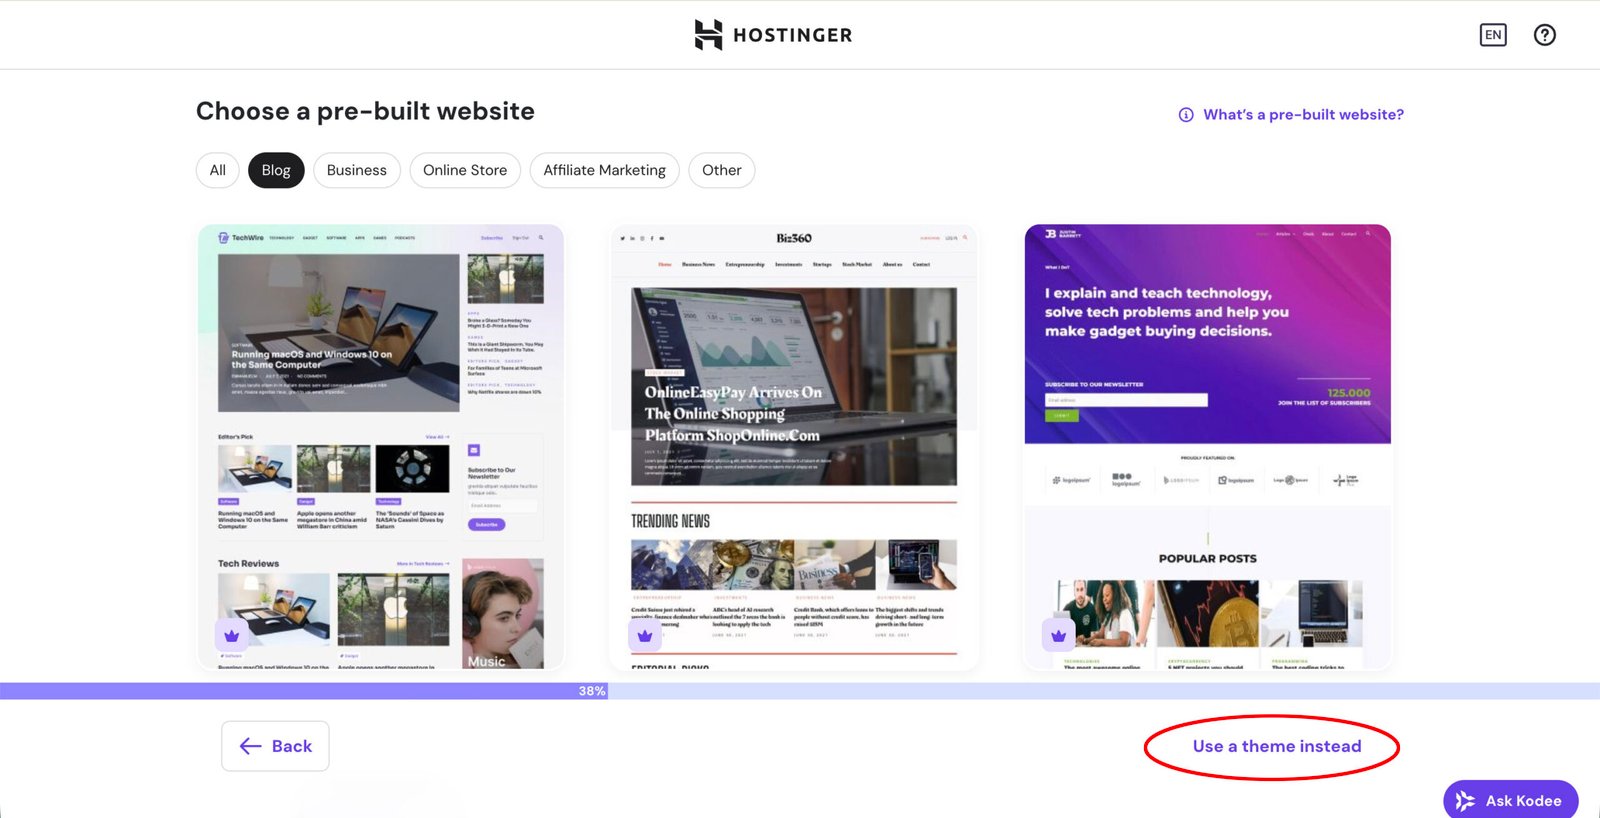Click Use a theme instead
Image resolution: width=1600 pixels, height=818 pixels.
pos(1276,746)
